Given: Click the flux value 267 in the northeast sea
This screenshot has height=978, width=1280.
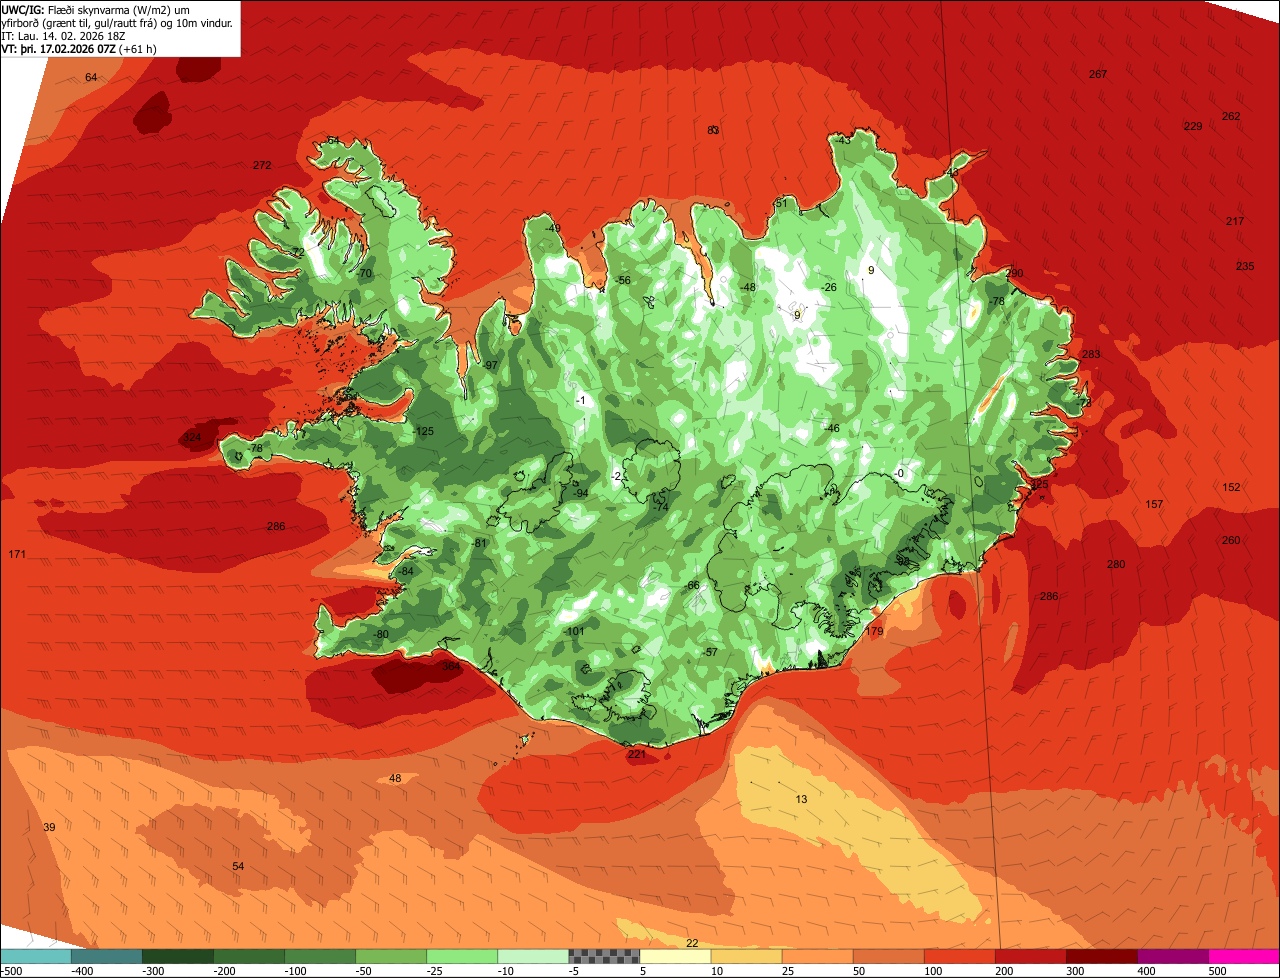Looking at the screenshot, I should pos(1098,74).
